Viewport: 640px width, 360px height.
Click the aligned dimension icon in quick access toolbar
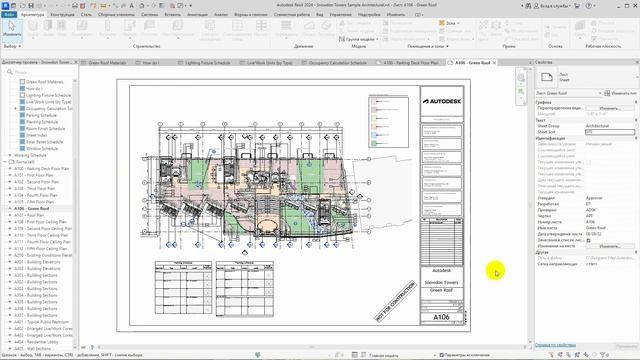pyautogui.click(x=116, y=6)
